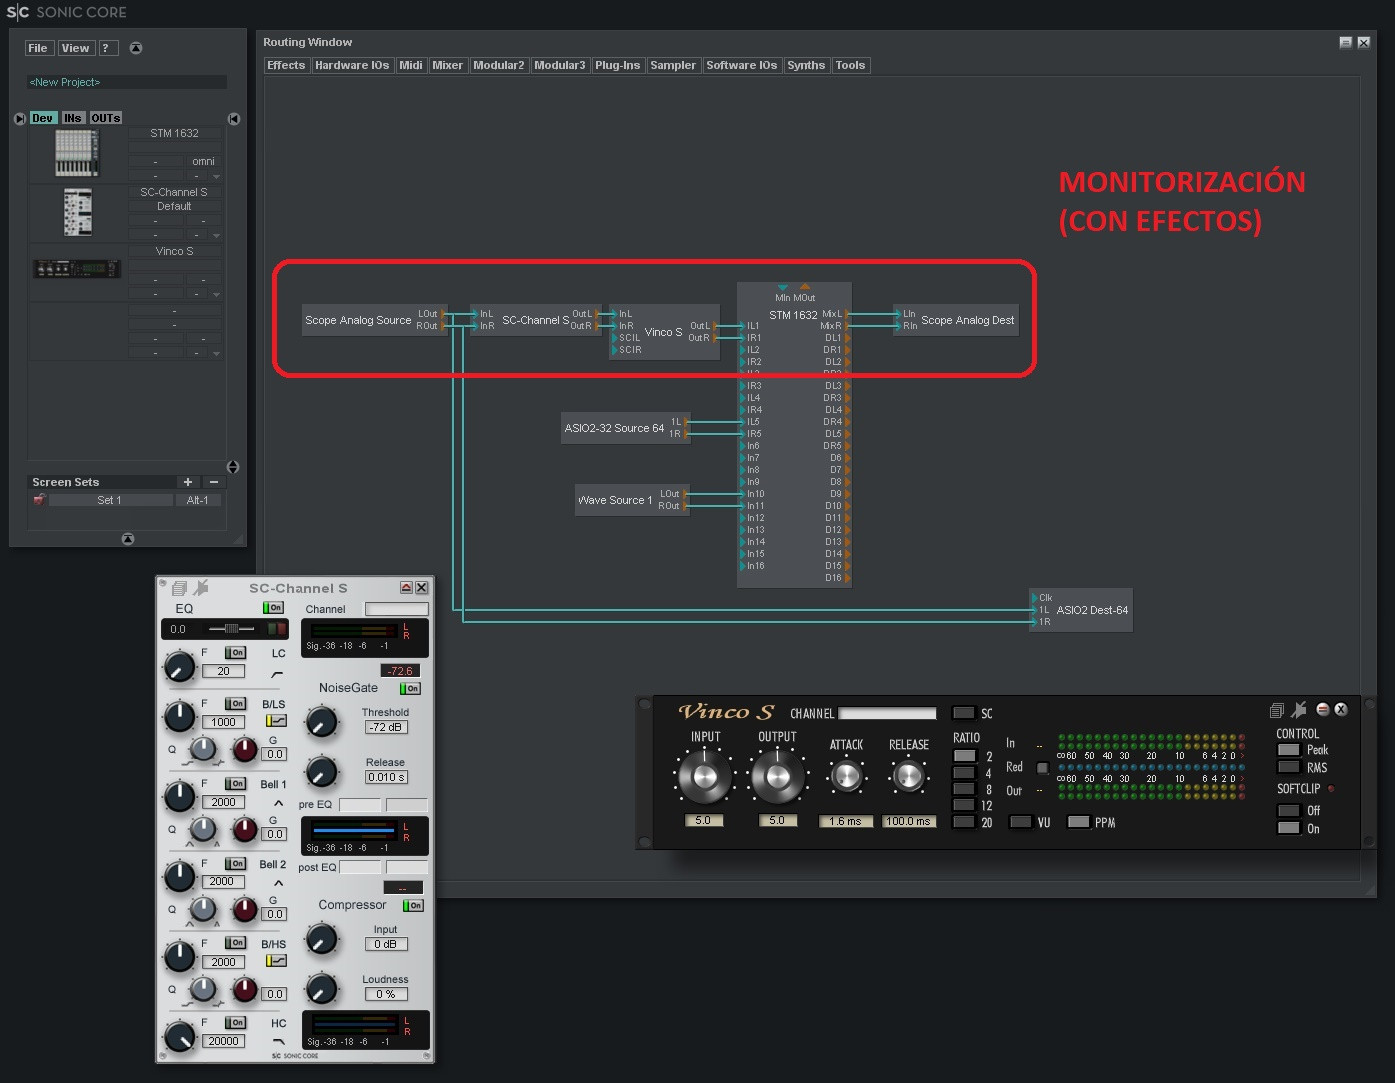Screen dimensions: 1395x1083
Task: Open the File menu
Action: [x=38, y=48]
